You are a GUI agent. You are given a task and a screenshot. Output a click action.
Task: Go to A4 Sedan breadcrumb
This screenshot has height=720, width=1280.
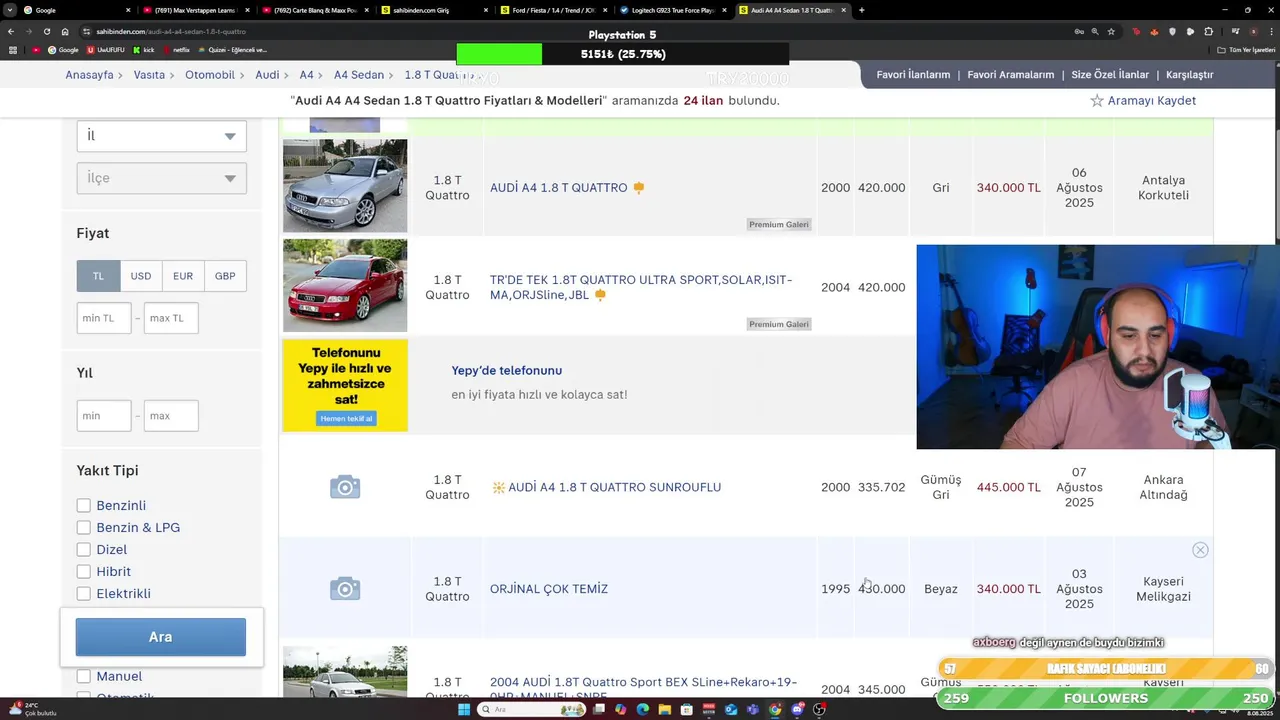(359, 75)
